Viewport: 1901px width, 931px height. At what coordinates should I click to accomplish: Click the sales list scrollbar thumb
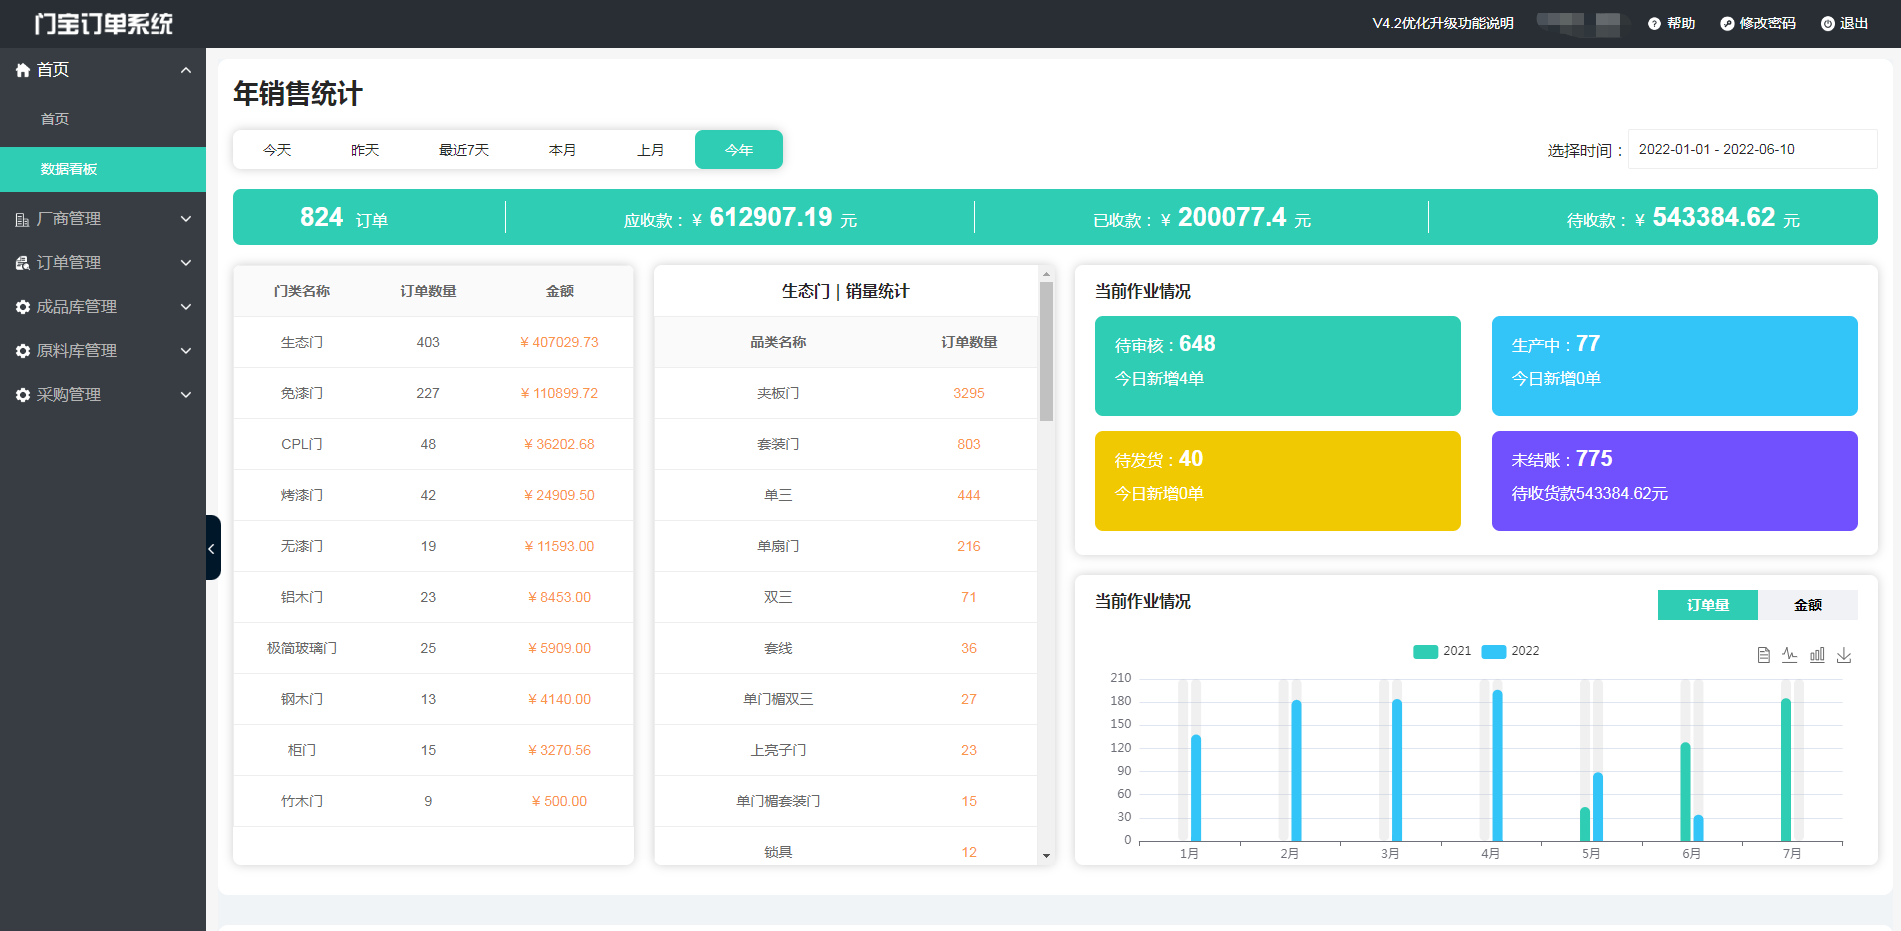pyautogui.click(x=1046, y=351)
